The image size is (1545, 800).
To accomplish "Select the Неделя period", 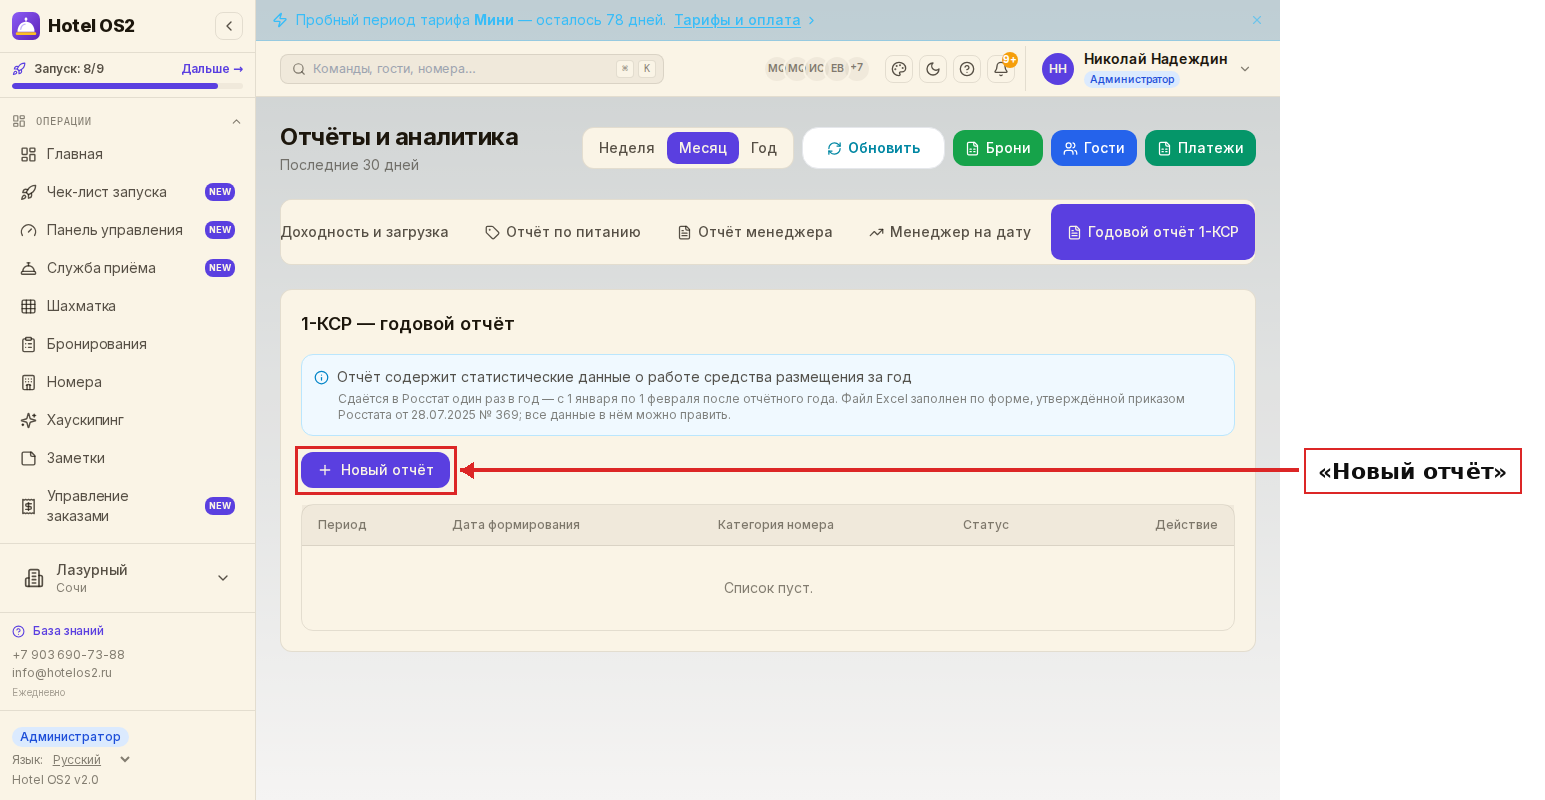I will click(626, 148).
